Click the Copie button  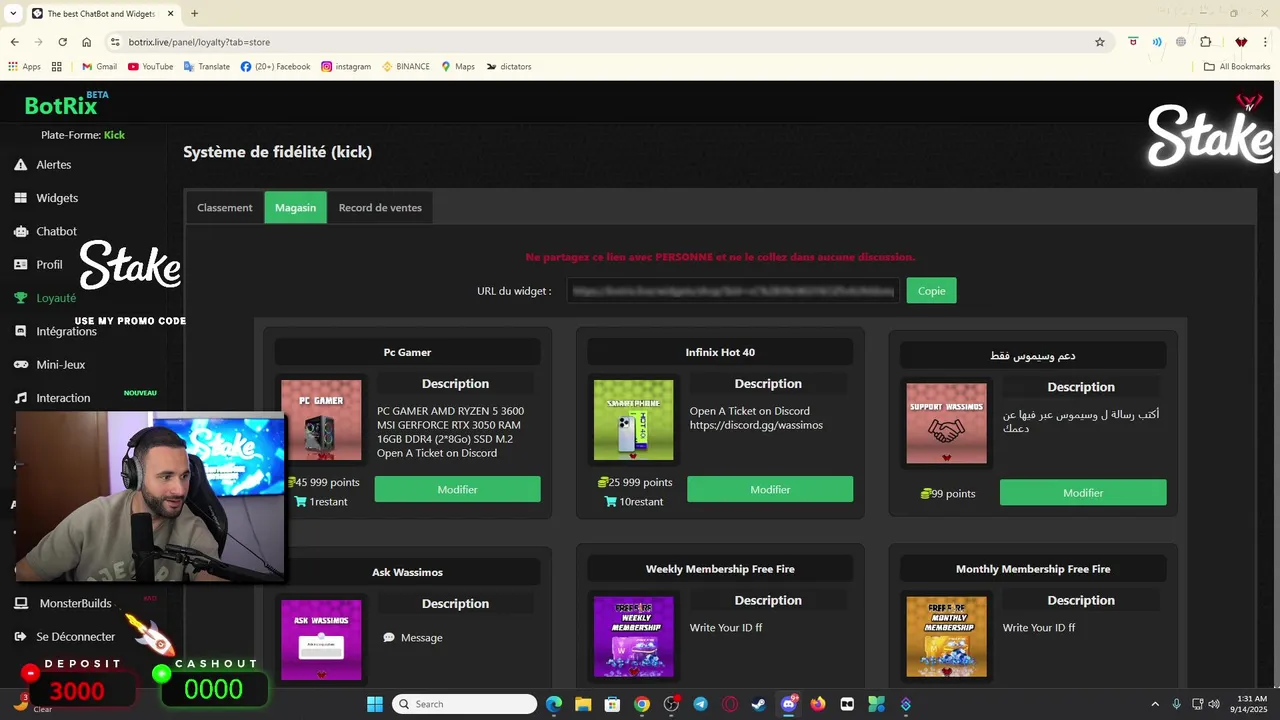tap(932, 291)
